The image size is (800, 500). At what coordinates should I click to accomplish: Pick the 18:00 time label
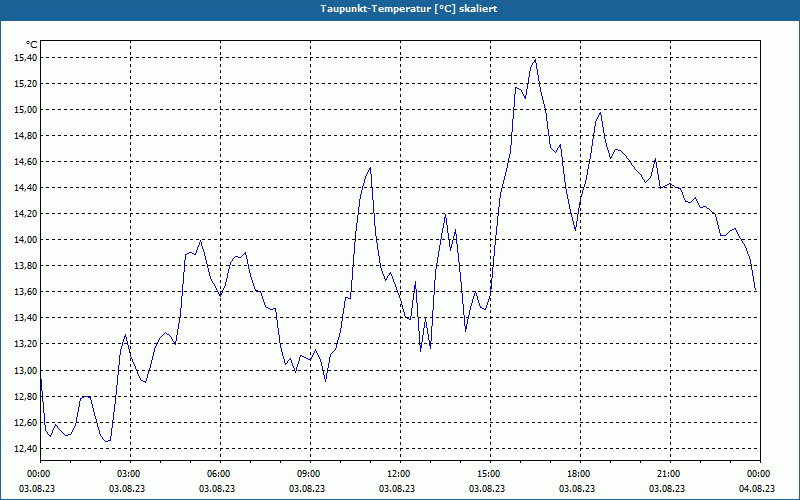[x=580, y=474]
